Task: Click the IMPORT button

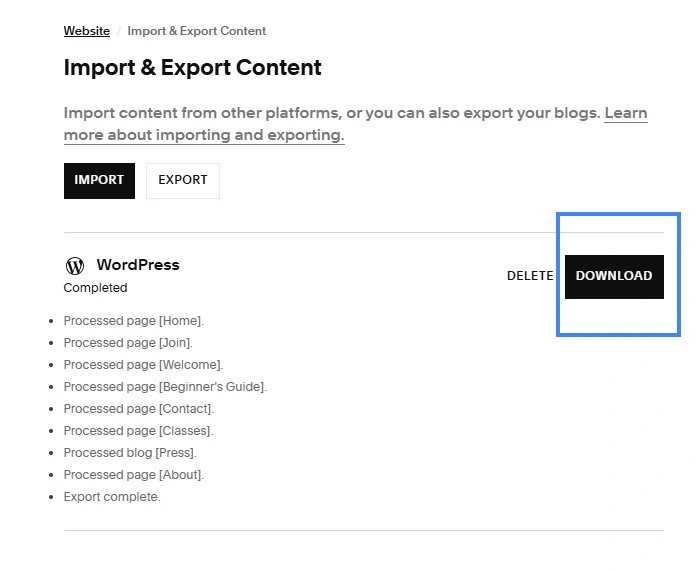Action: click(99, 180)
